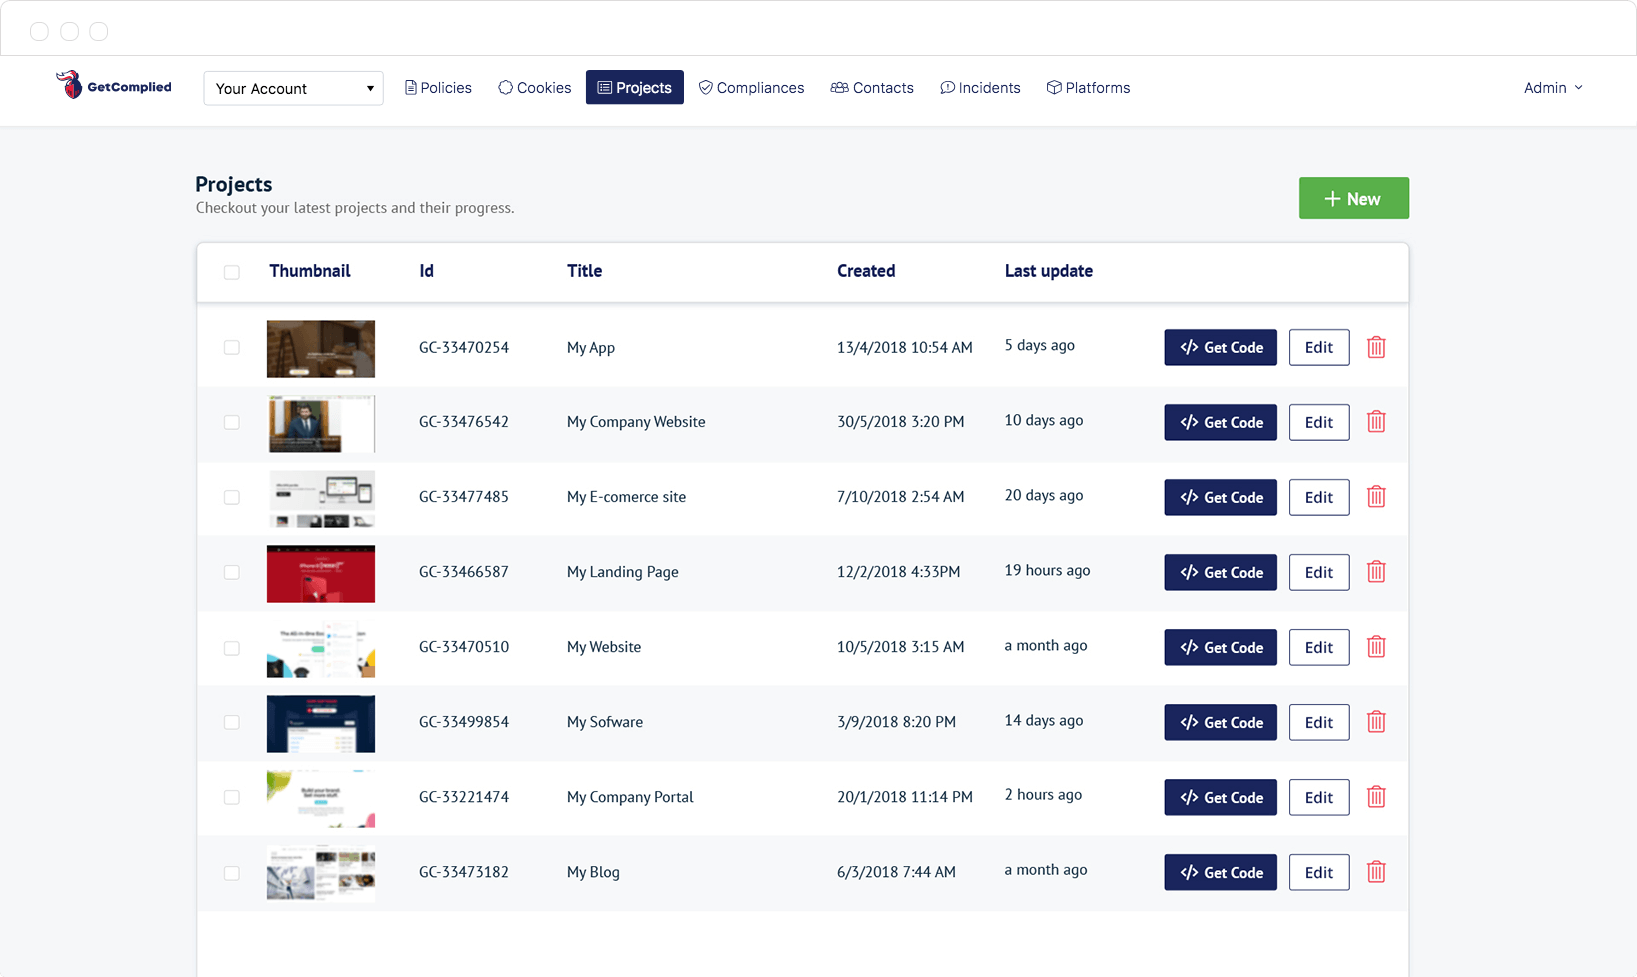The image size is (1637, 977).
Task: Click trash icon for My Landing Page
Action: click(x=1376, y=572)
